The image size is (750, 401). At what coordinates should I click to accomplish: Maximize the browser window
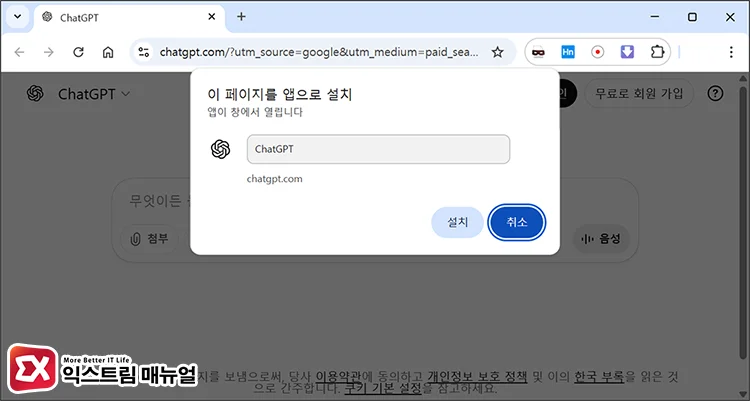pos(692,17)
